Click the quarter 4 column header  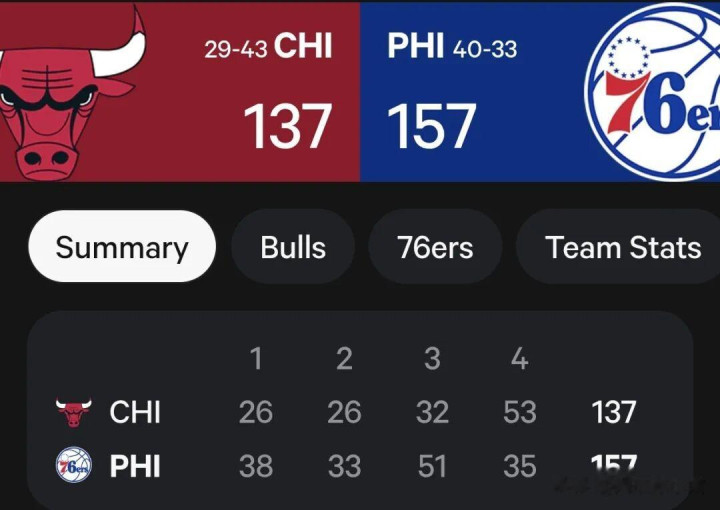pyautogui.click(x=519, y=359)
